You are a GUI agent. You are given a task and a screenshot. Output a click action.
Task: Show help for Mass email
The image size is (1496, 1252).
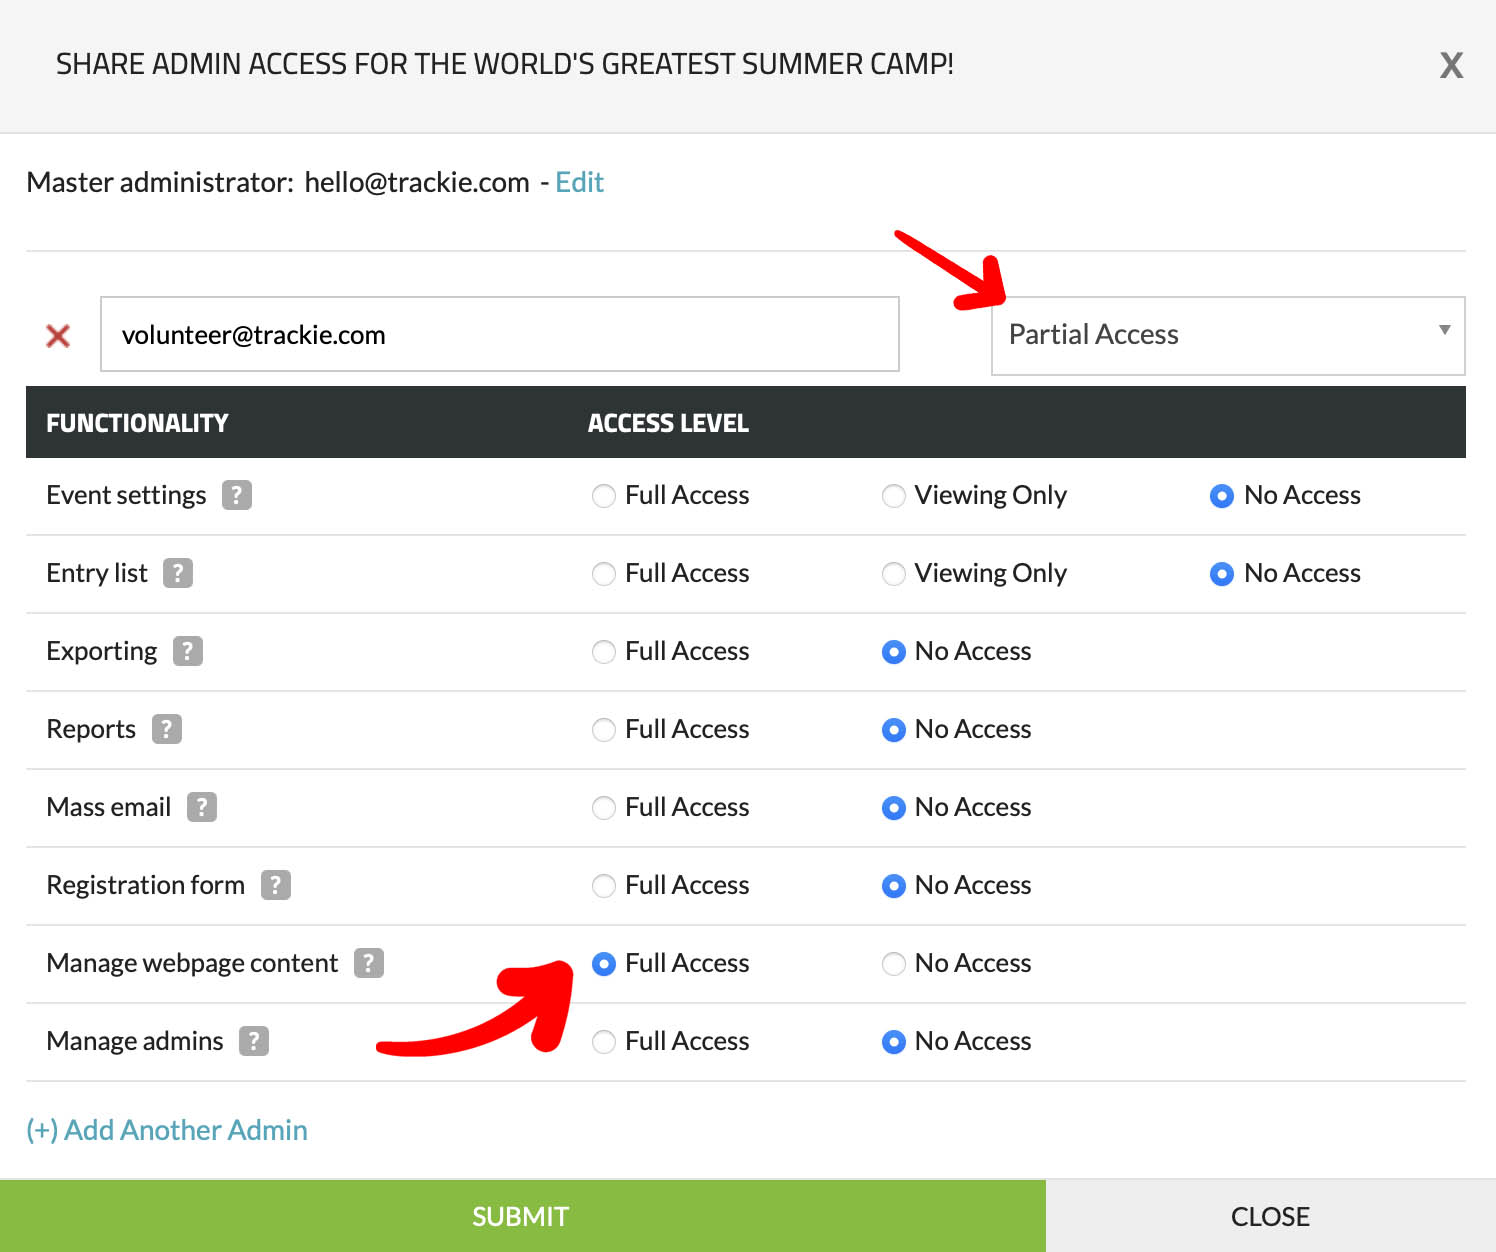pyautogui.click(x=202, y=807)
